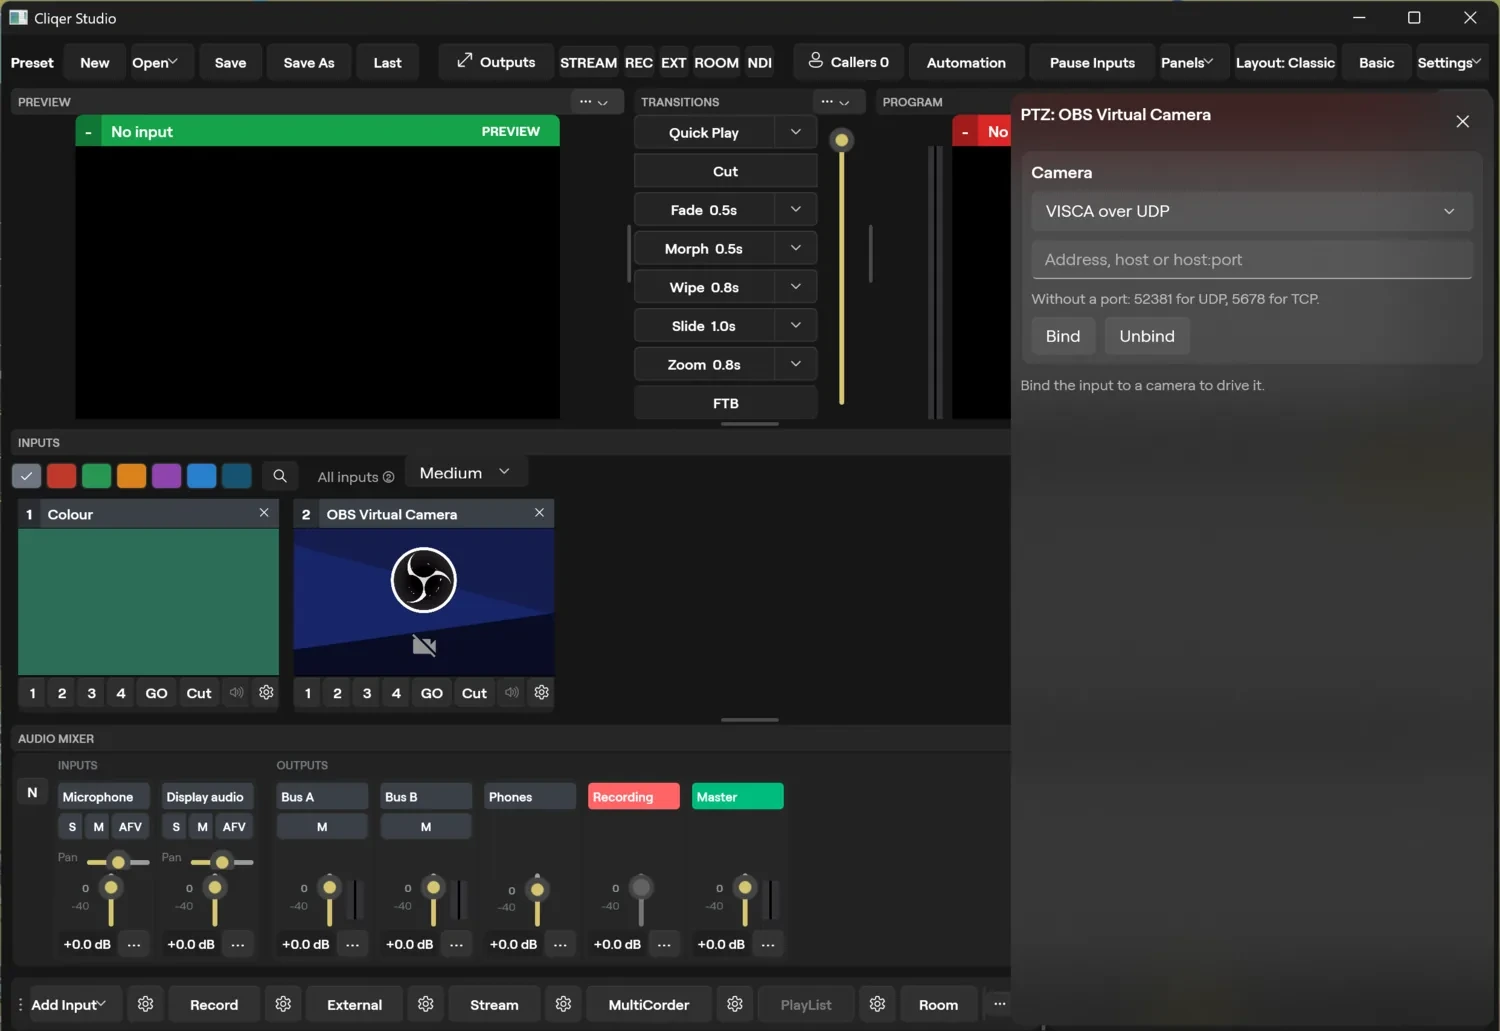1500x1031 pixels.
Task: Open the Settings menu
Action: (1449, 62)
